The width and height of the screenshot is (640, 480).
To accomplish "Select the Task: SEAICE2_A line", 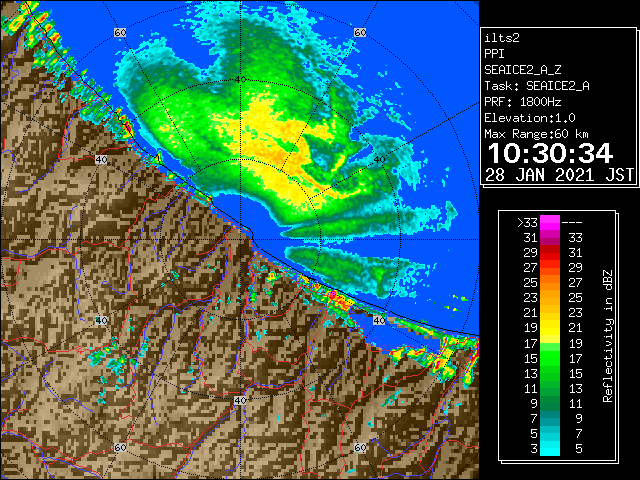I will click(x=537, y=86).
